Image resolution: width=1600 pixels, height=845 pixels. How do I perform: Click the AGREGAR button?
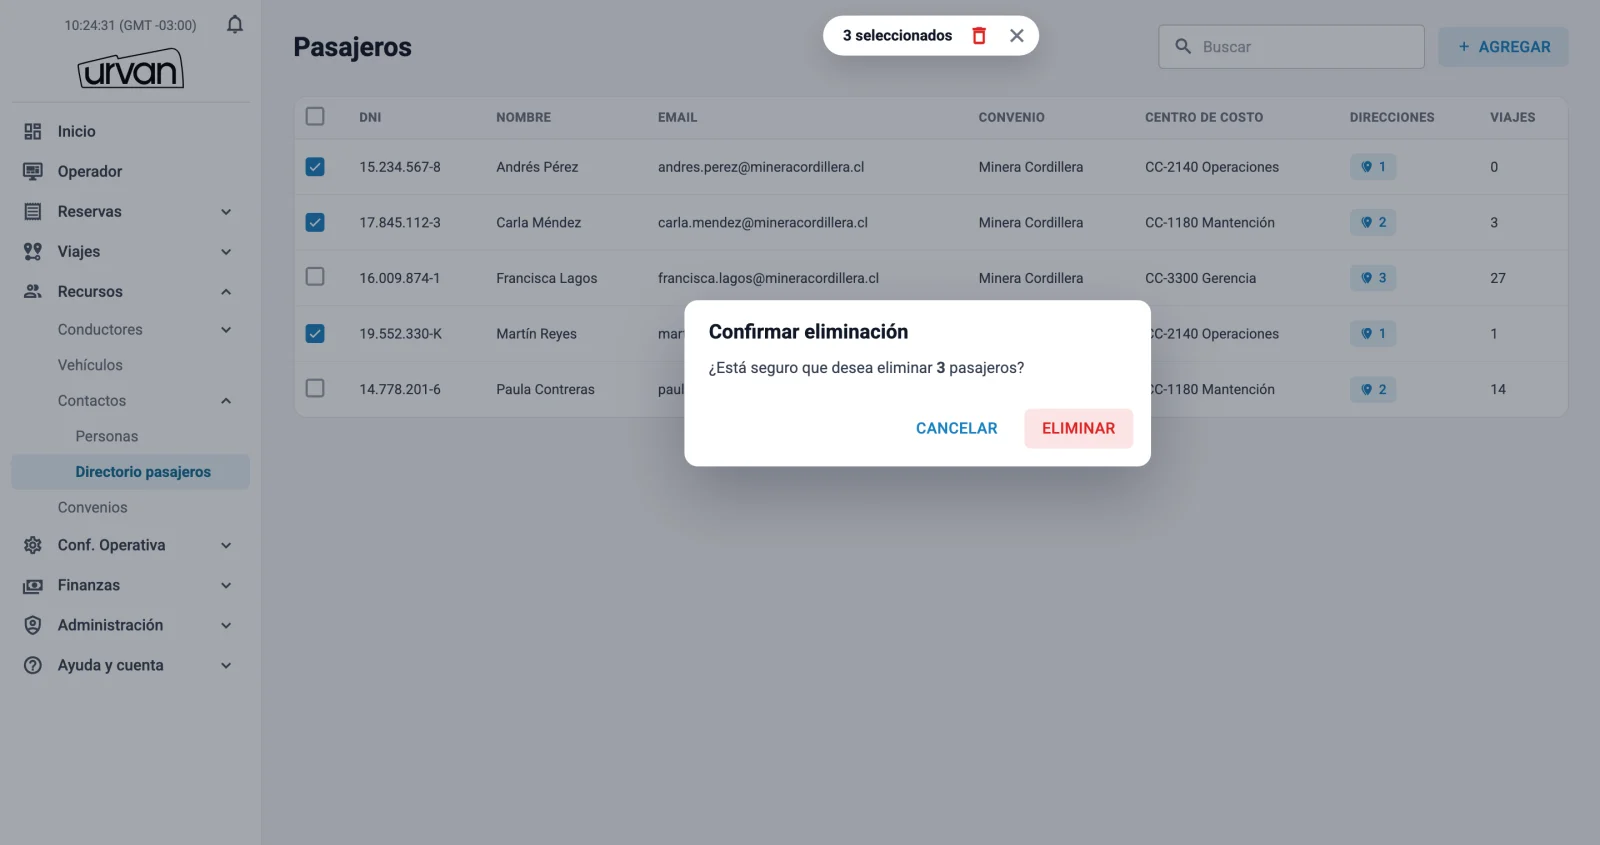tap(1503, 47)
